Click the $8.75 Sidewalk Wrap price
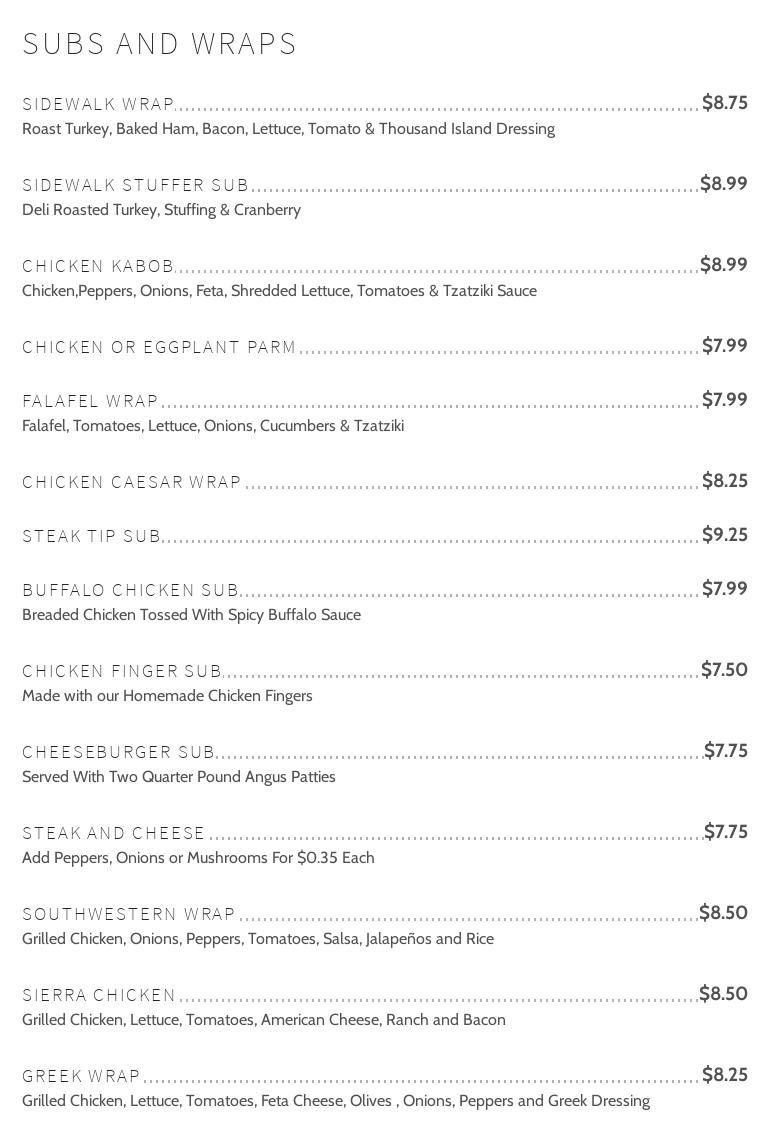 pyautogui.click(x=725, y=103)
